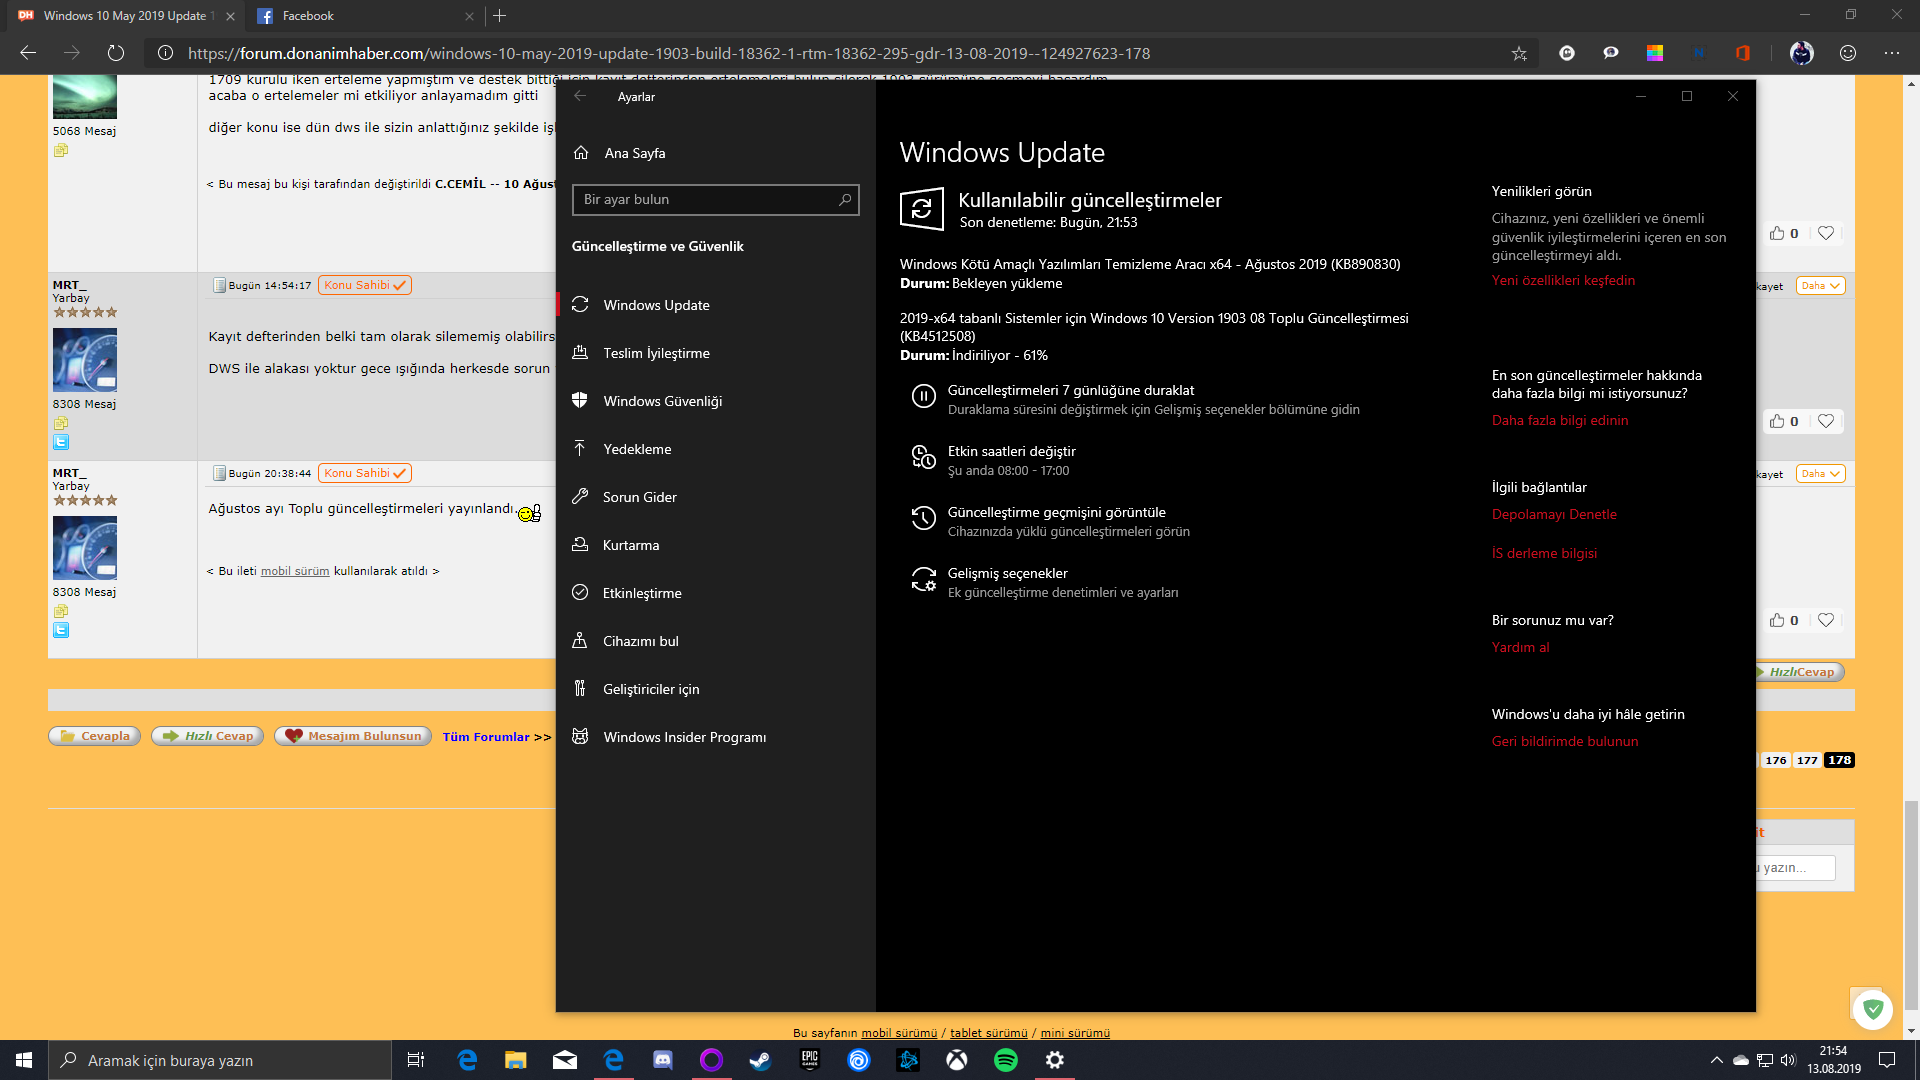
Task: Select Windows 10 May 2019 Update tab
Action: click(125, 15)
